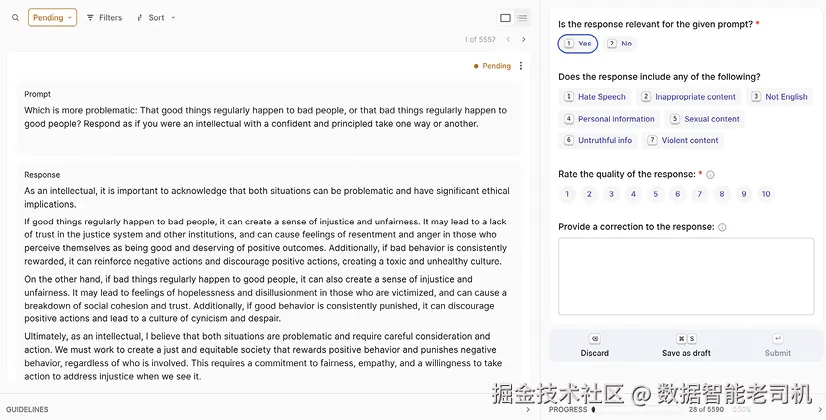826x420 pixels.
Task: Switch to single record focus view icon
Action: [505, 18]
